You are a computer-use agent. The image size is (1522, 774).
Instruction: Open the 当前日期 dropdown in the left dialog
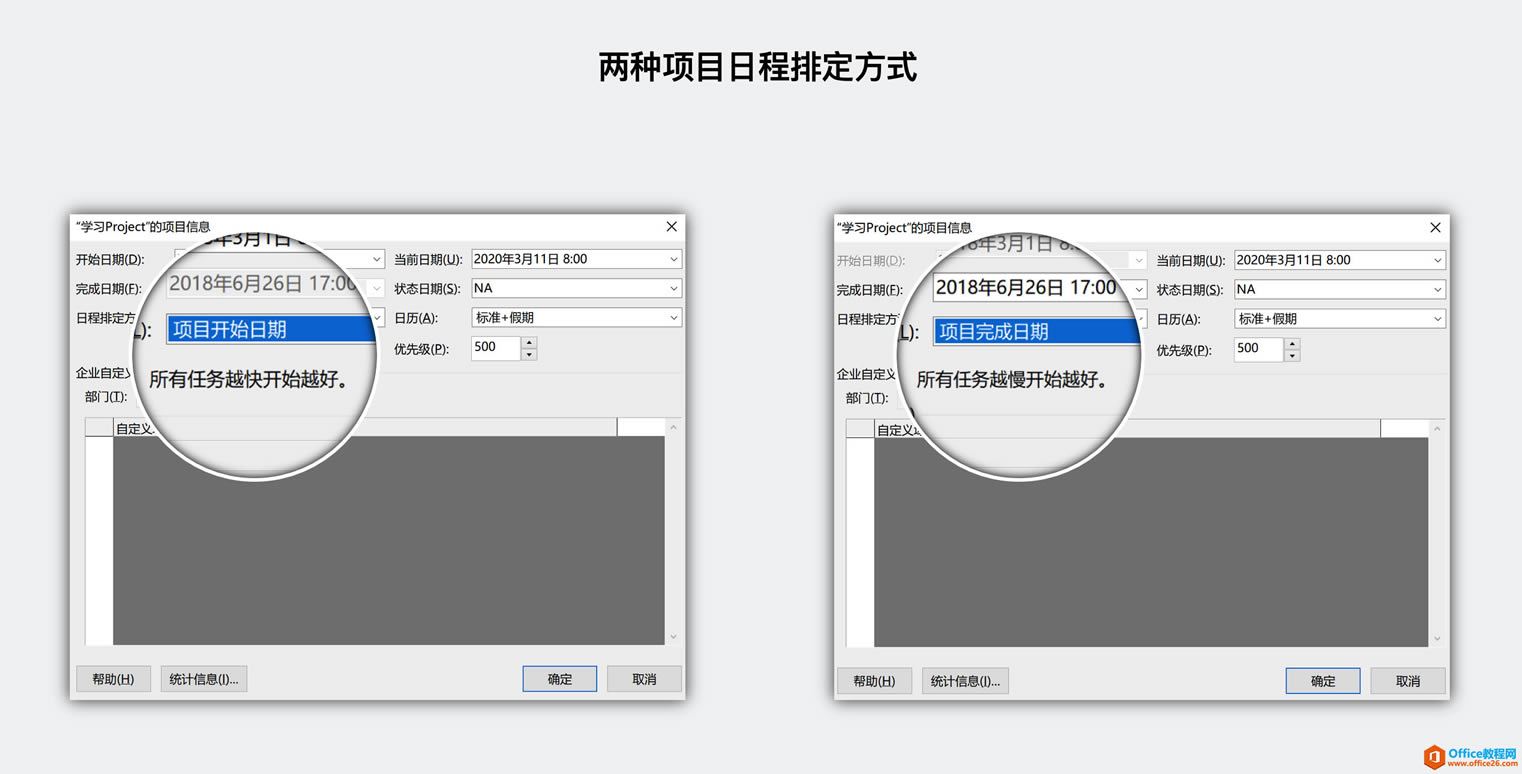click(x=672, y=258)
